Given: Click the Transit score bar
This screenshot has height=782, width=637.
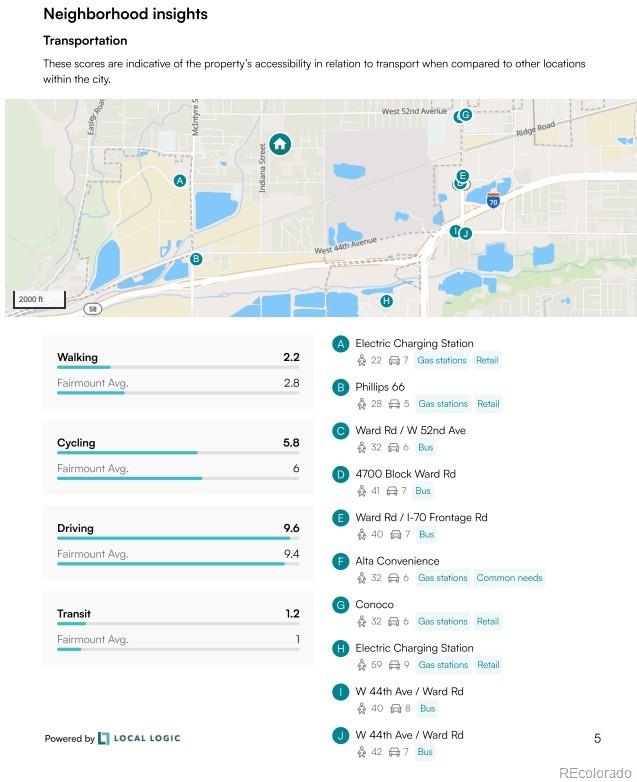Looking at the screenshot, I should 178,624.
